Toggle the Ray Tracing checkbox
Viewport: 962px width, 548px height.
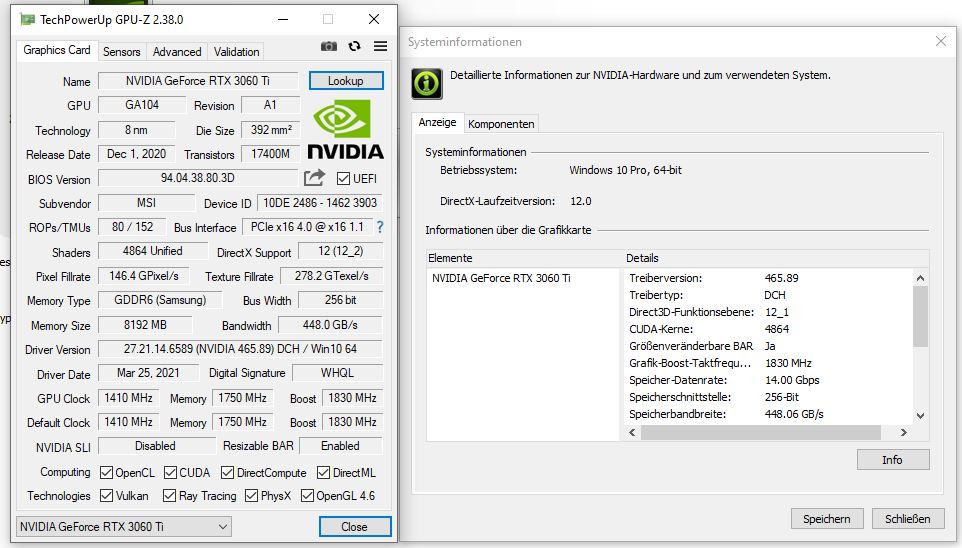point(169,495)
